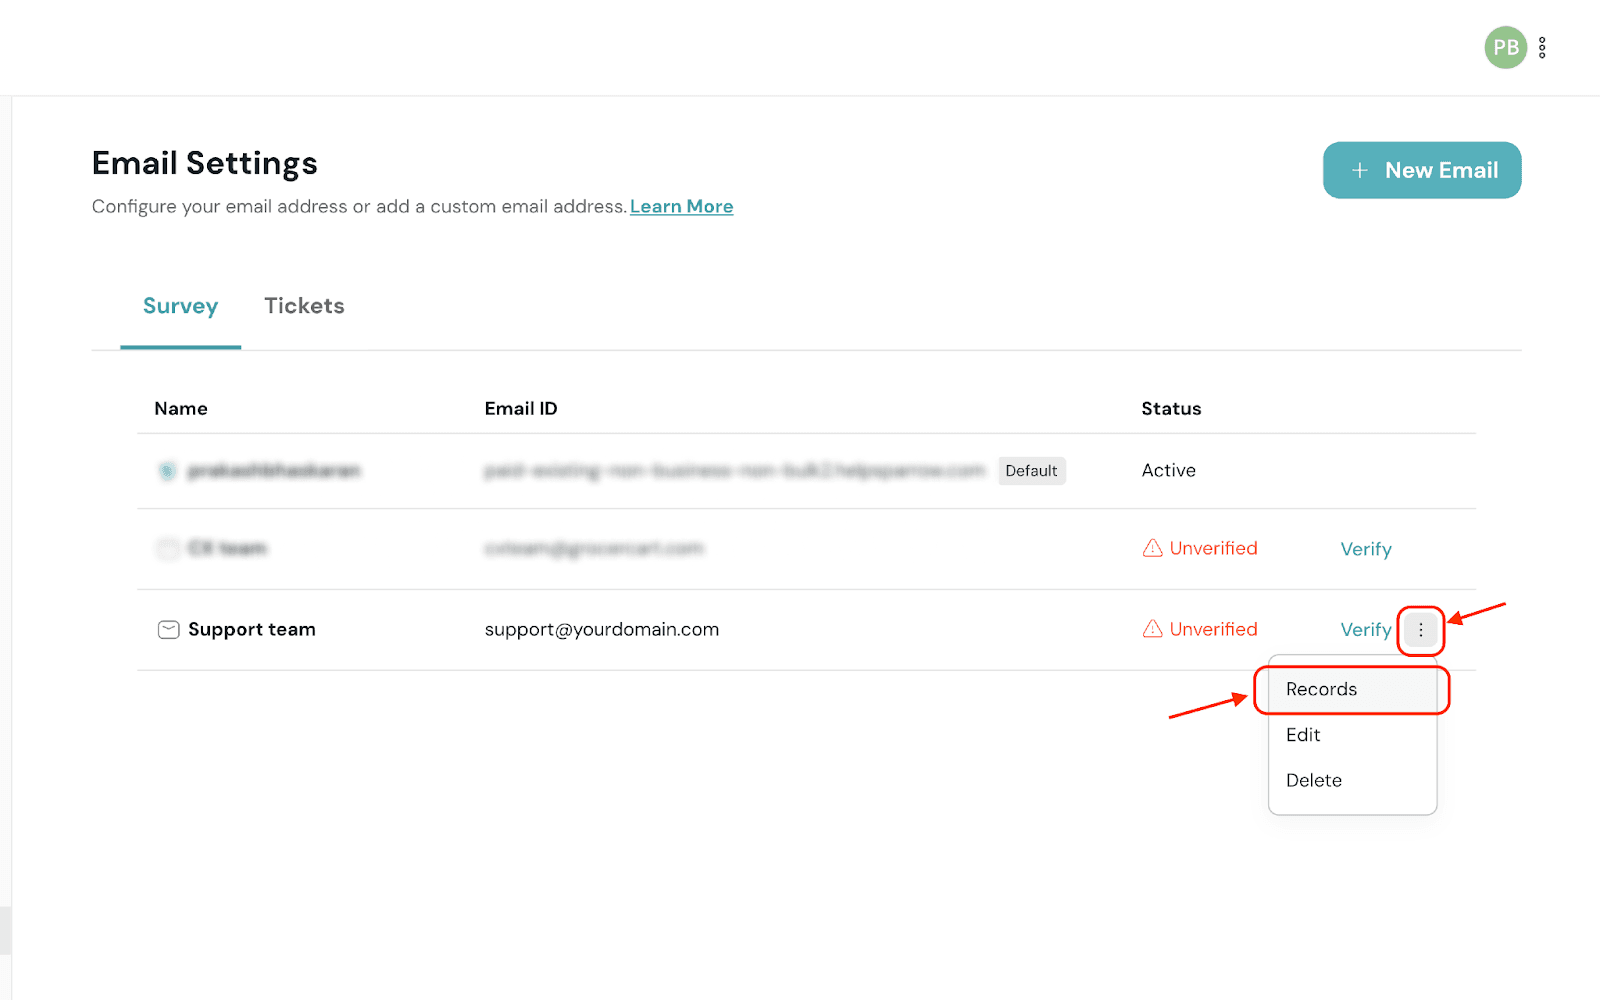The image size is (1600, 1000).
Task: Open the Learn More link
Action: (681, 207)
